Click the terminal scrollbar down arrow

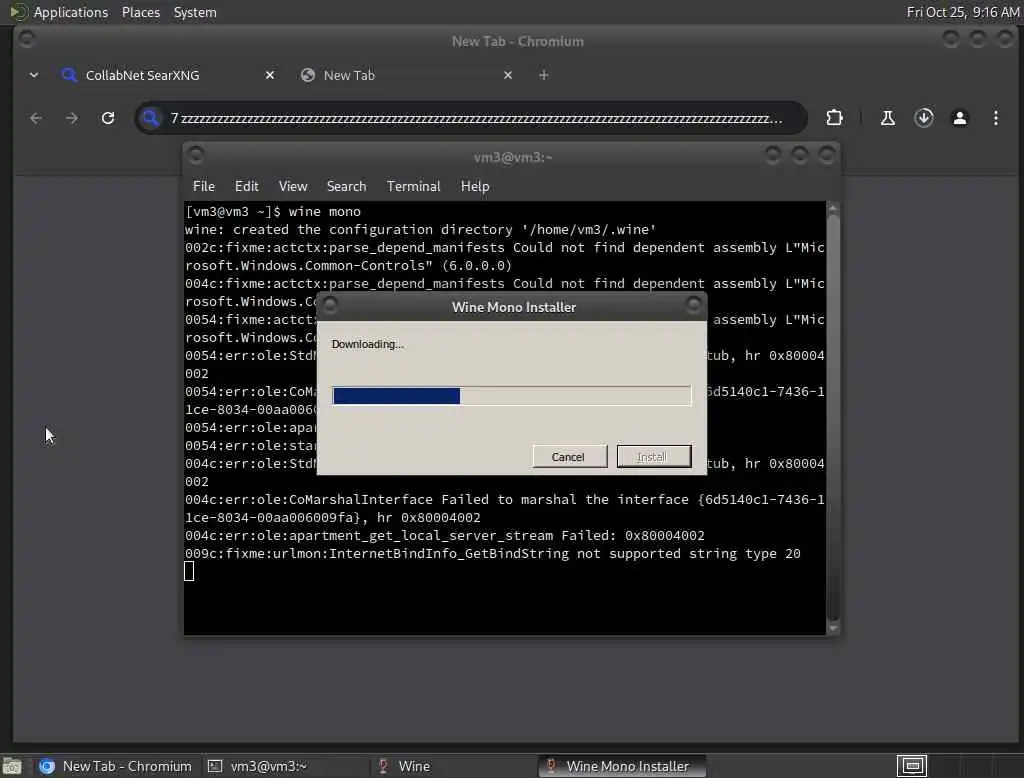pyautogui.click(x=833, y=628)
